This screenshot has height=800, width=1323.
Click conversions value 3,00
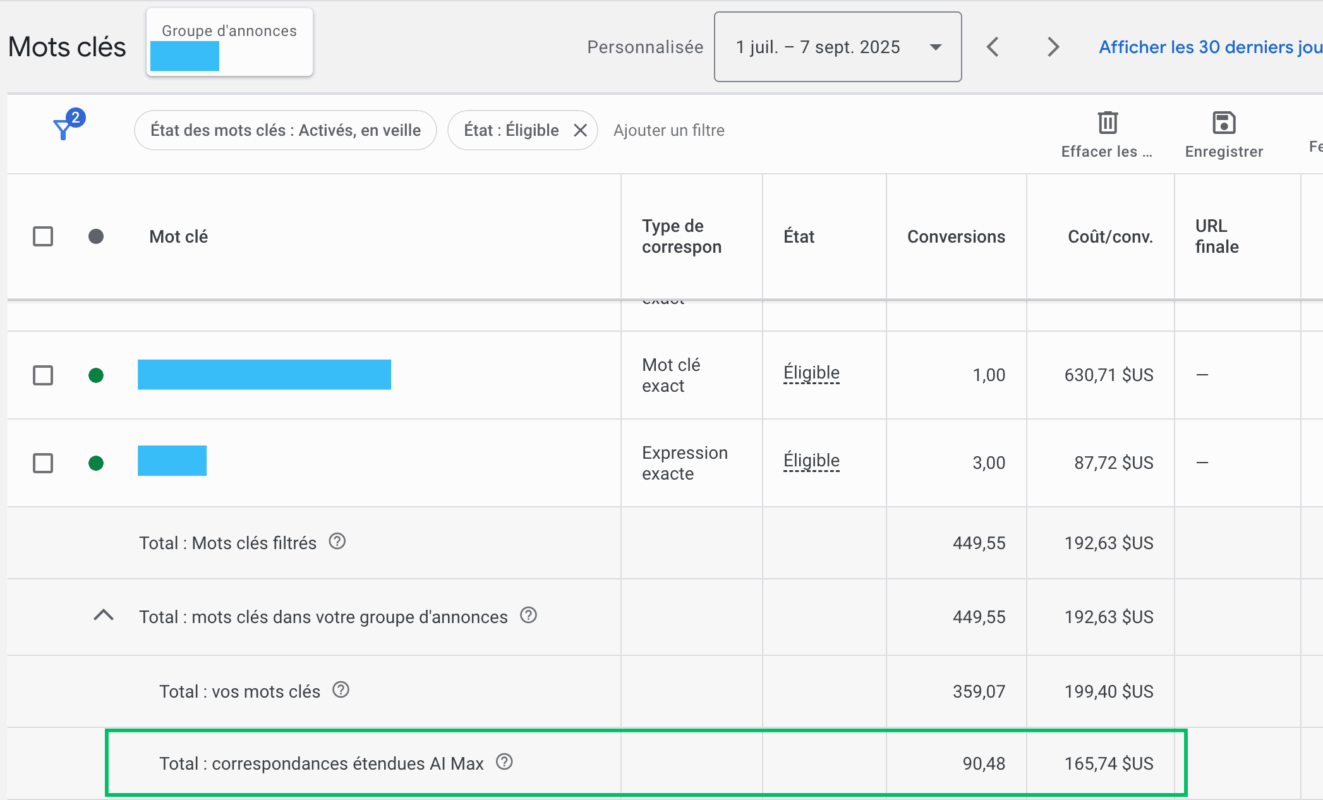pyautogui.click(x=989, y=463)
